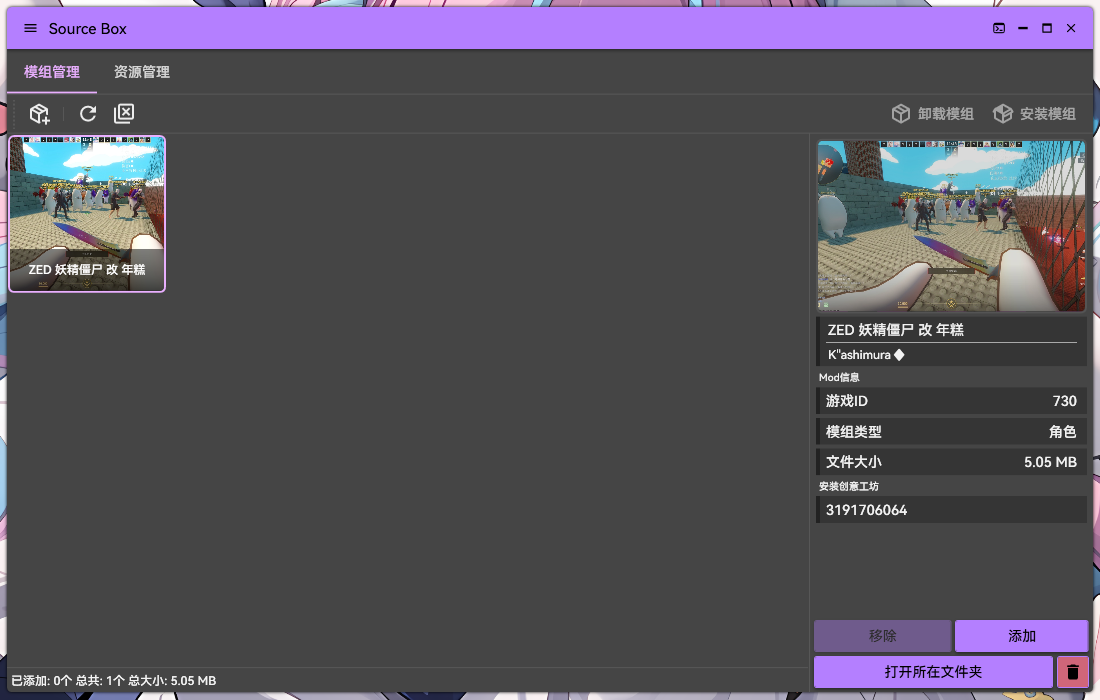1100x700 pixels.
Task: Click the author name K"ashimura
Action: 859,355
